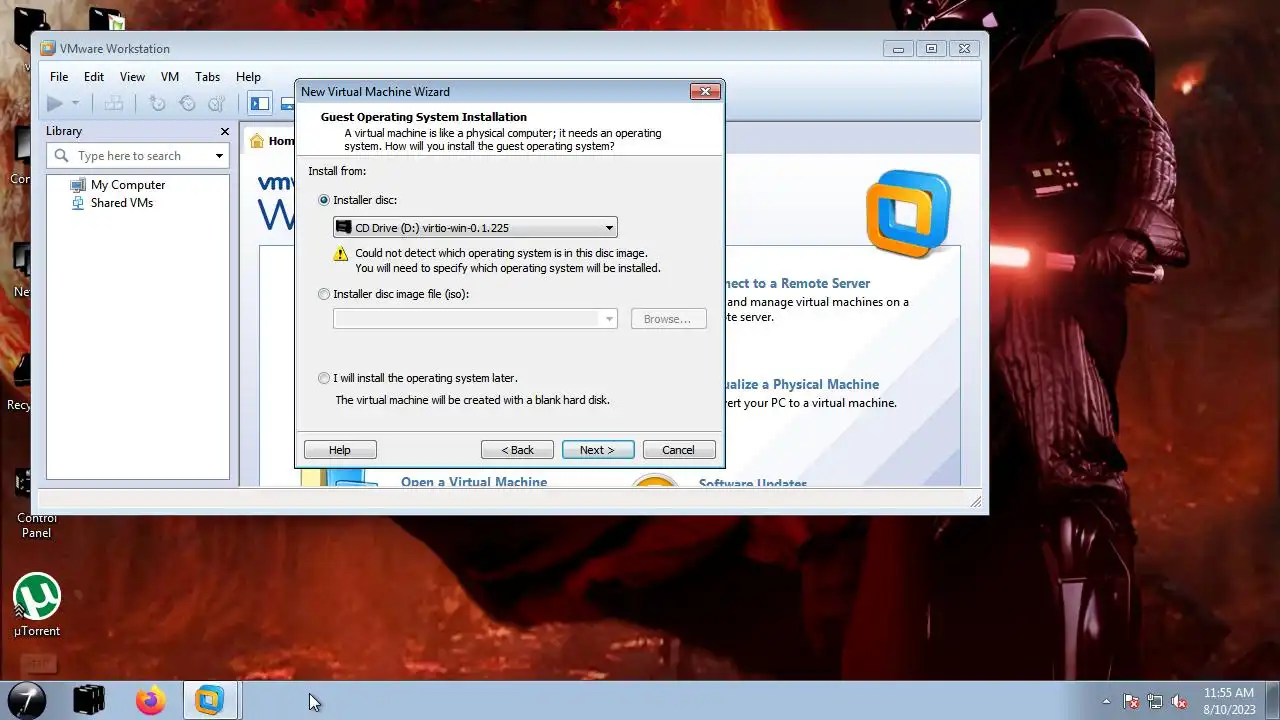
Task: Close the Library panel with the X
Action: (225, 131)
